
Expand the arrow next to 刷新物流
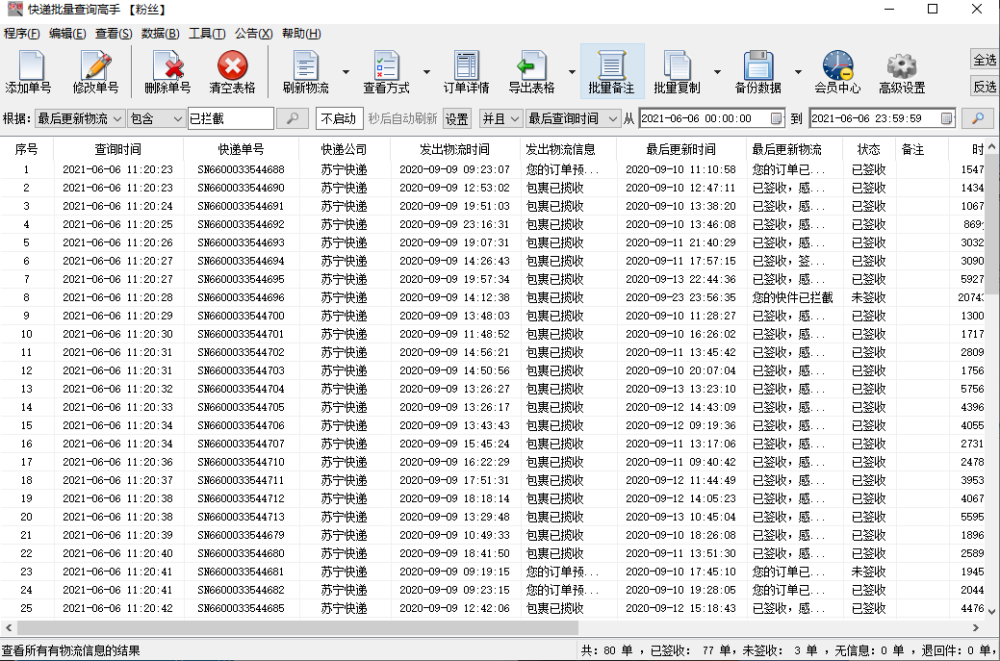pyautogui.click(x=346, y=71)
